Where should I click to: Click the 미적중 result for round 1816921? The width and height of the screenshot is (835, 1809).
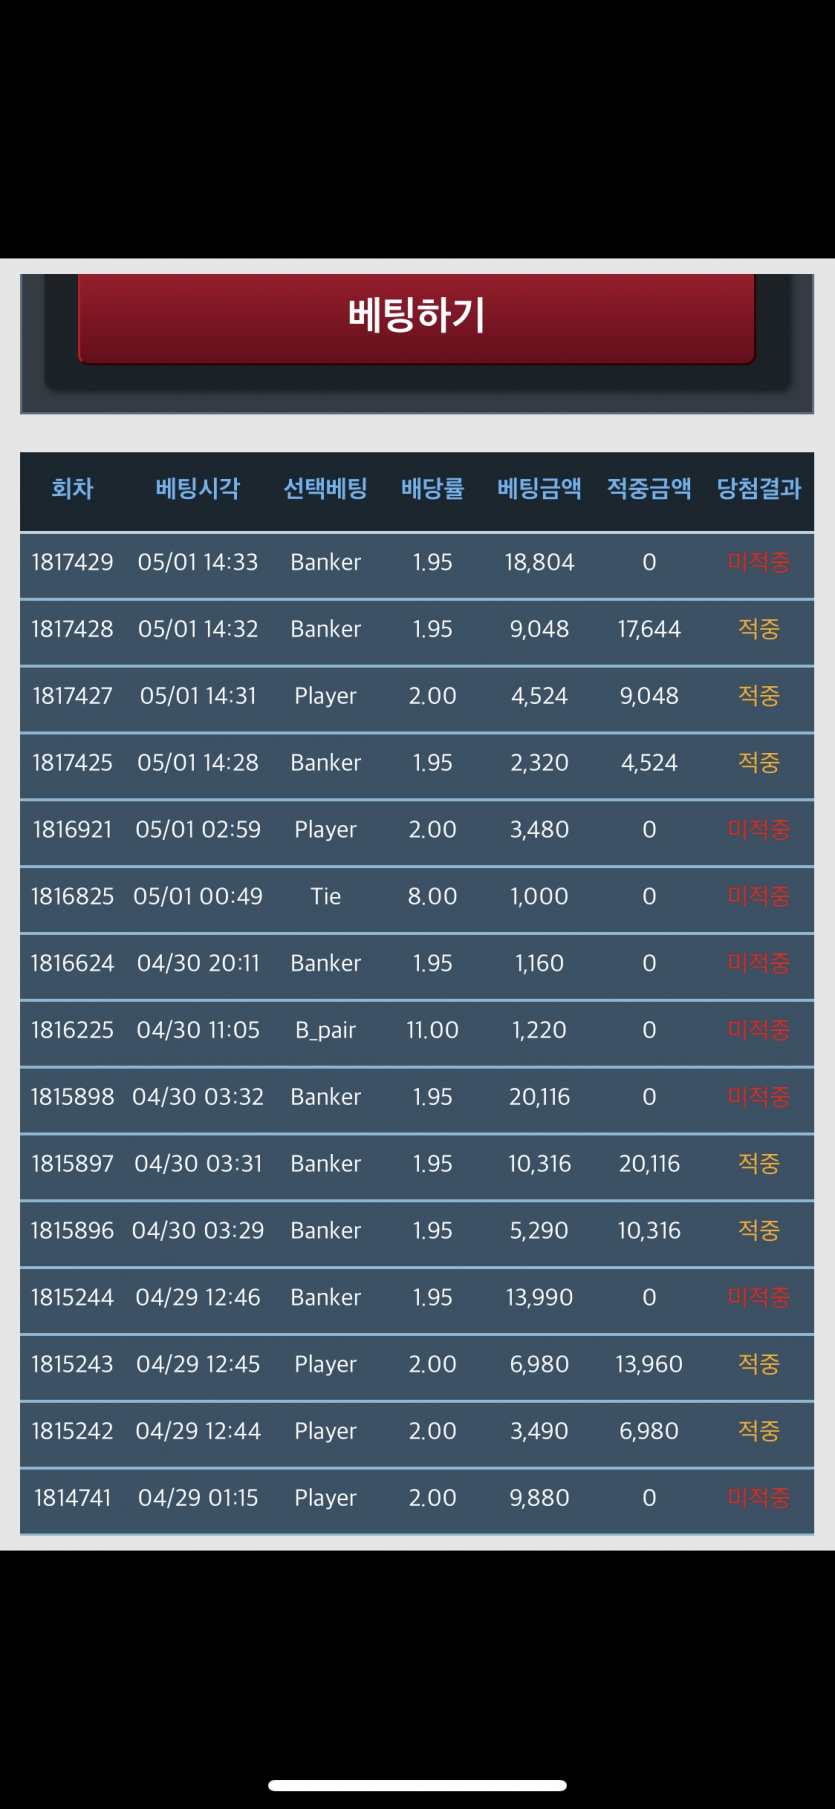[759, 830]
